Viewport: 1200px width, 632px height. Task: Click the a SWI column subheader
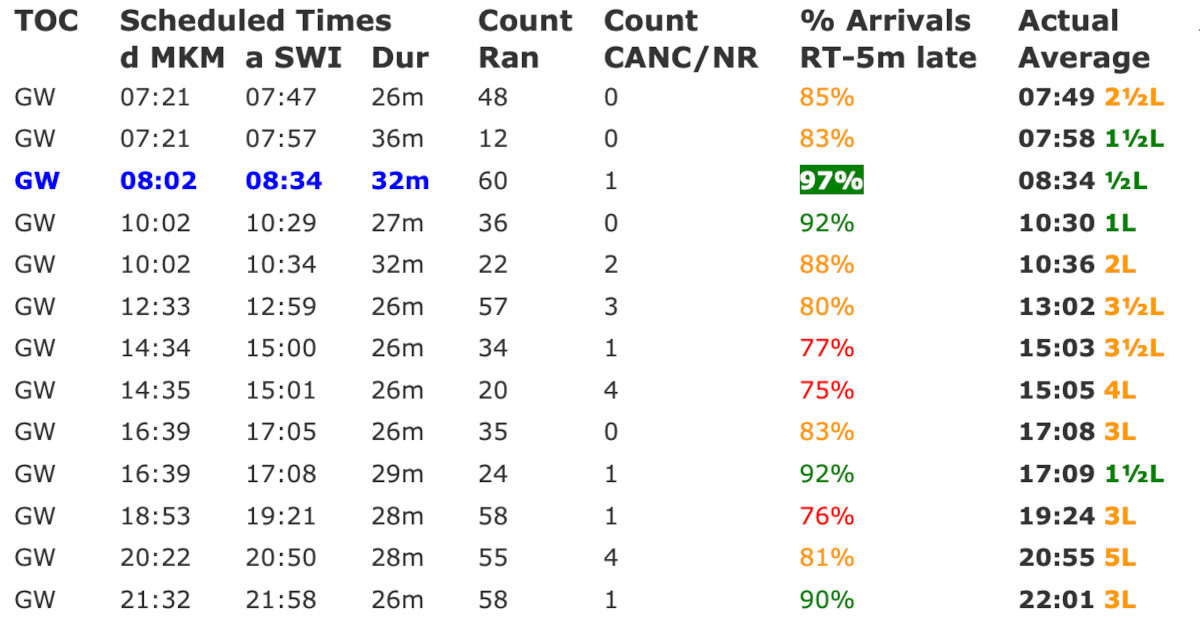(x=294, y=58)
